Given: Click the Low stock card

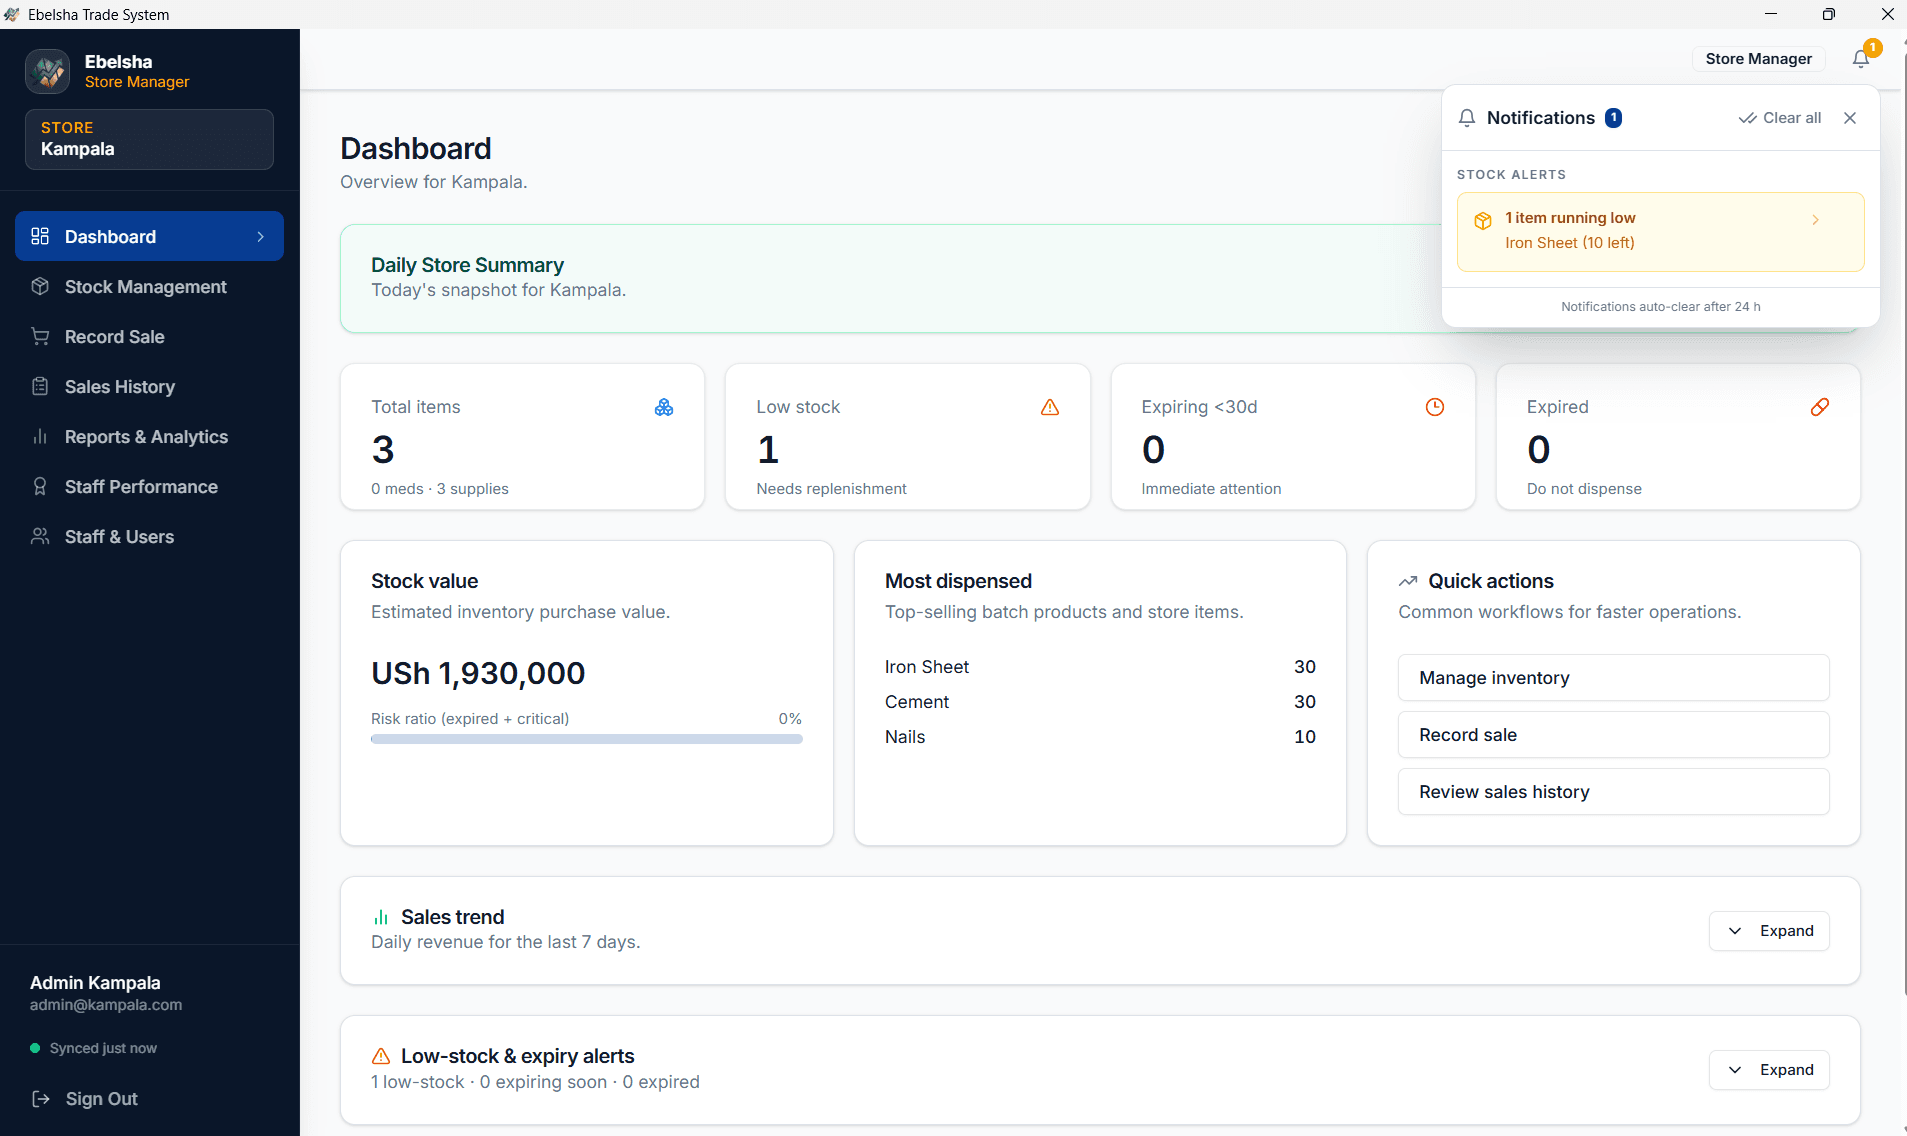Looking at the screenshot, I should coord(907,437).
